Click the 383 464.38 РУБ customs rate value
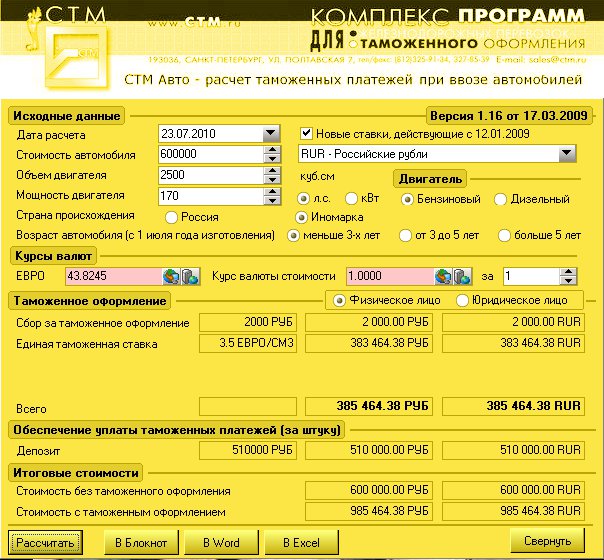Image resolution: width=604 pixels, height=560 pixels. click(369, 343)
